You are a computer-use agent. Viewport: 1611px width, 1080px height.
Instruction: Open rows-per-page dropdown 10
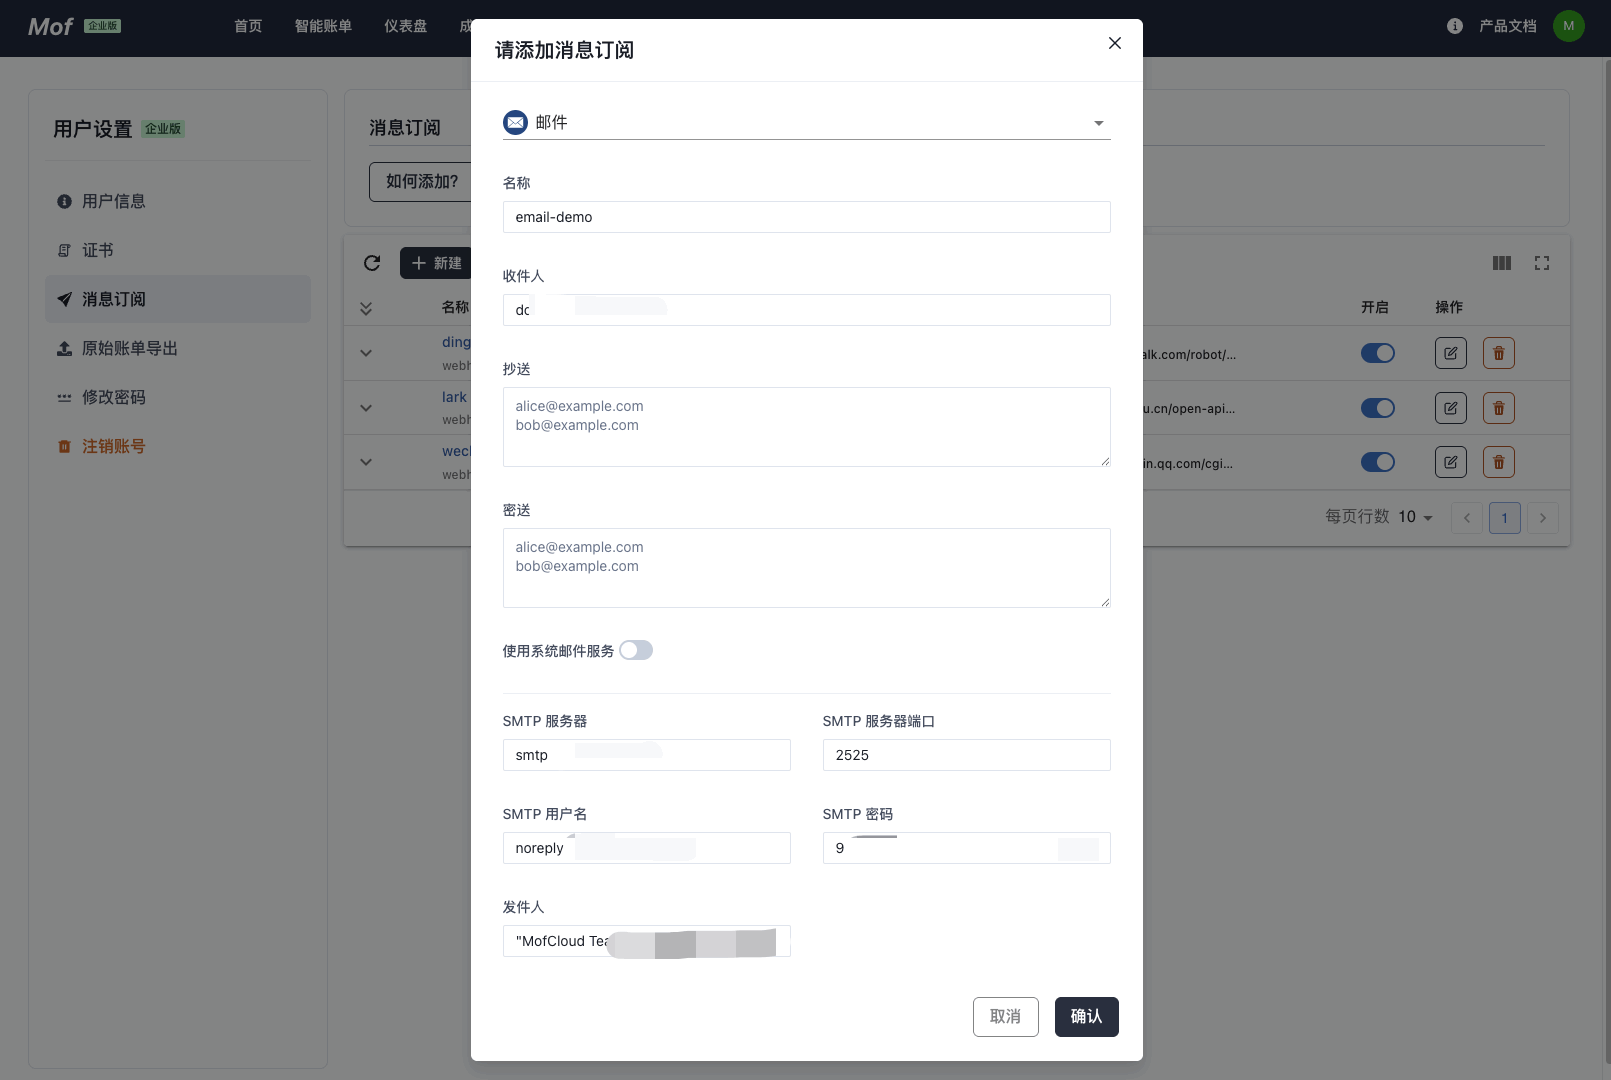pyautogui.click(x=1415, y=517)
